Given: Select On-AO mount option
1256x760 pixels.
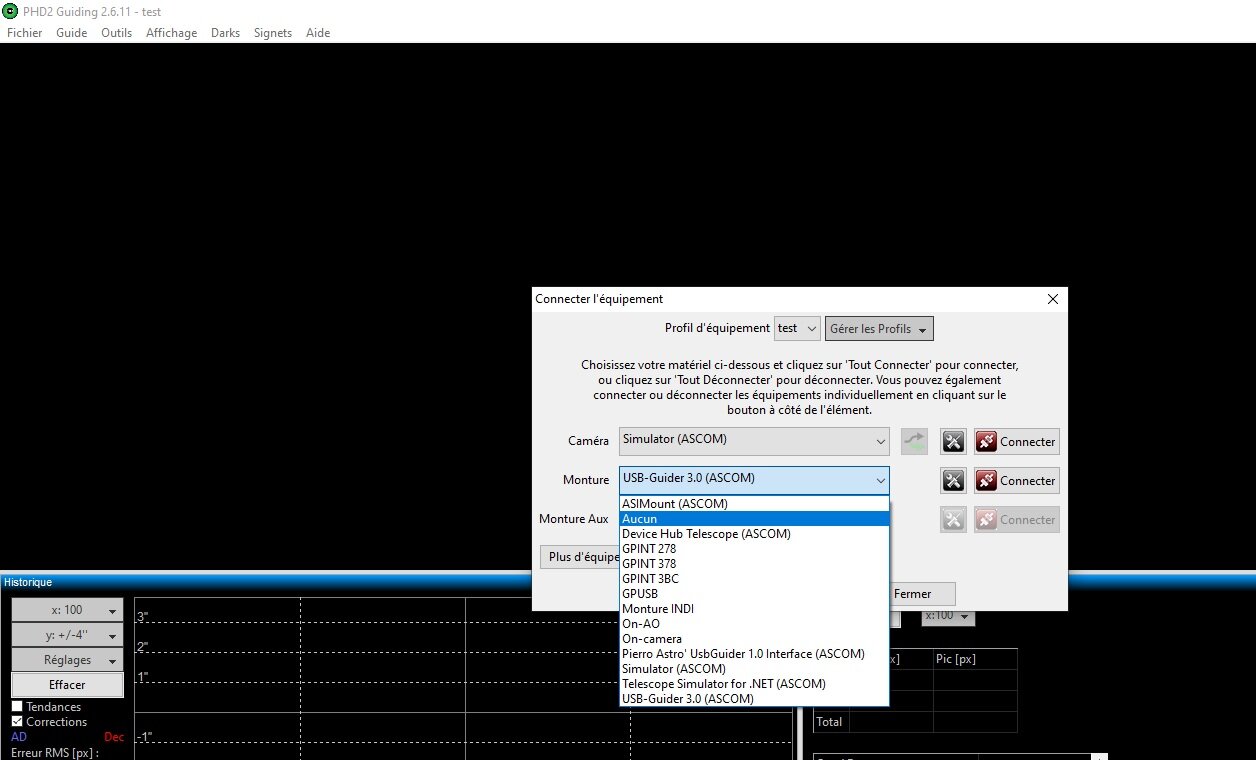Looking at the screenshot, I should [754, 624].
